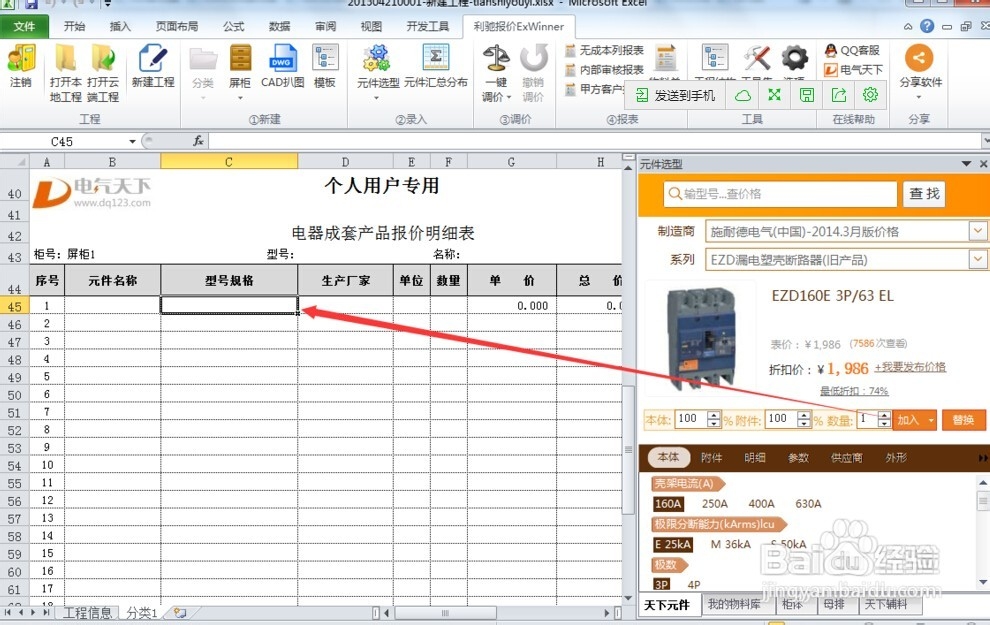Click the green save disk icon
990x625 pixels.
[x=806, y=95]
